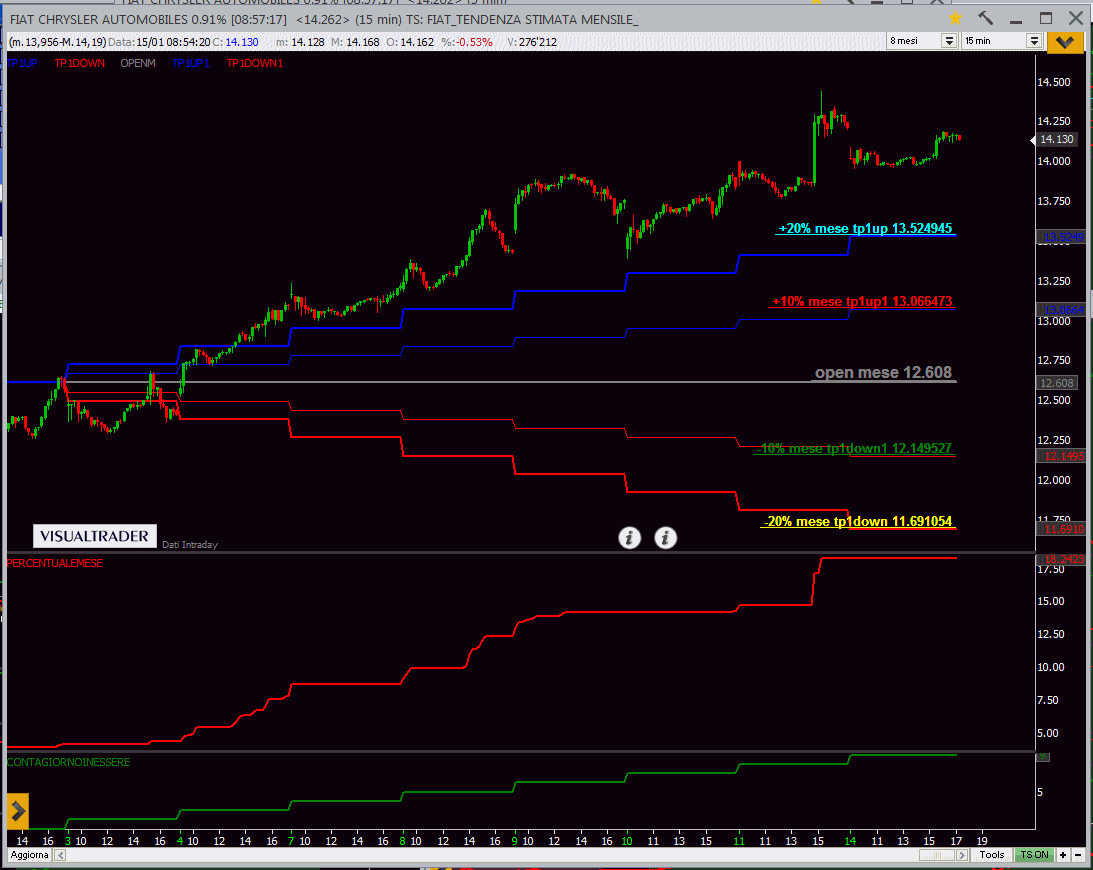Select the OPENM indicator label

(x=137, y=63)
